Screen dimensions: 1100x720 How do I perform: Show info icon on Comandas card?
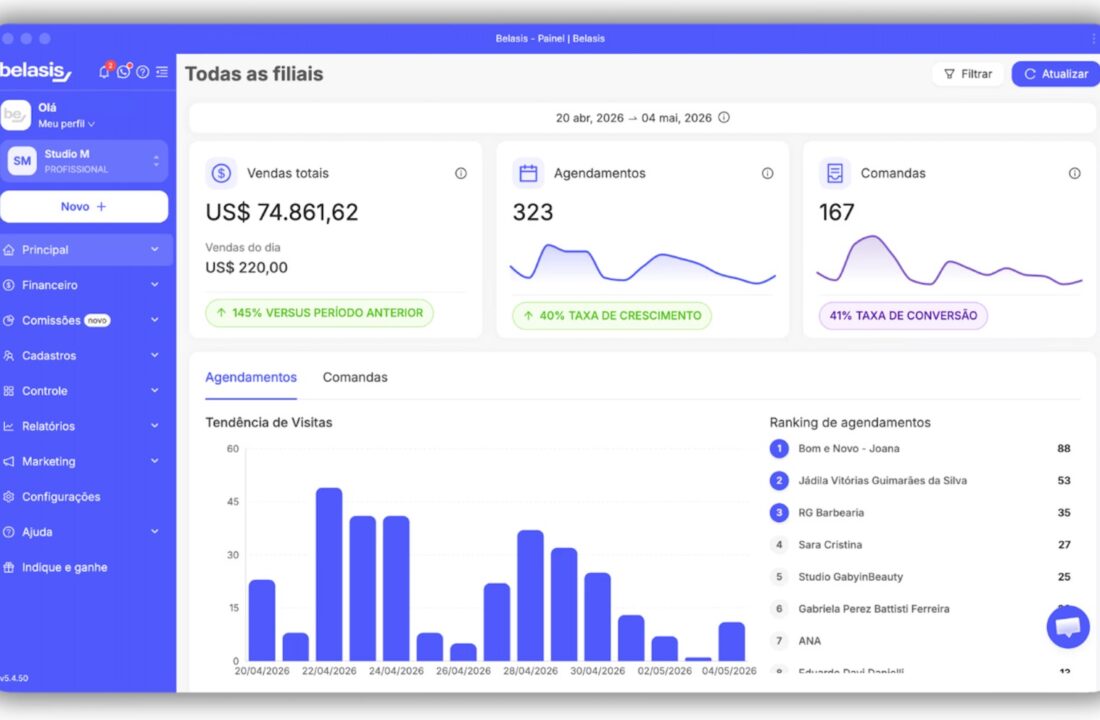[1074, 173]
